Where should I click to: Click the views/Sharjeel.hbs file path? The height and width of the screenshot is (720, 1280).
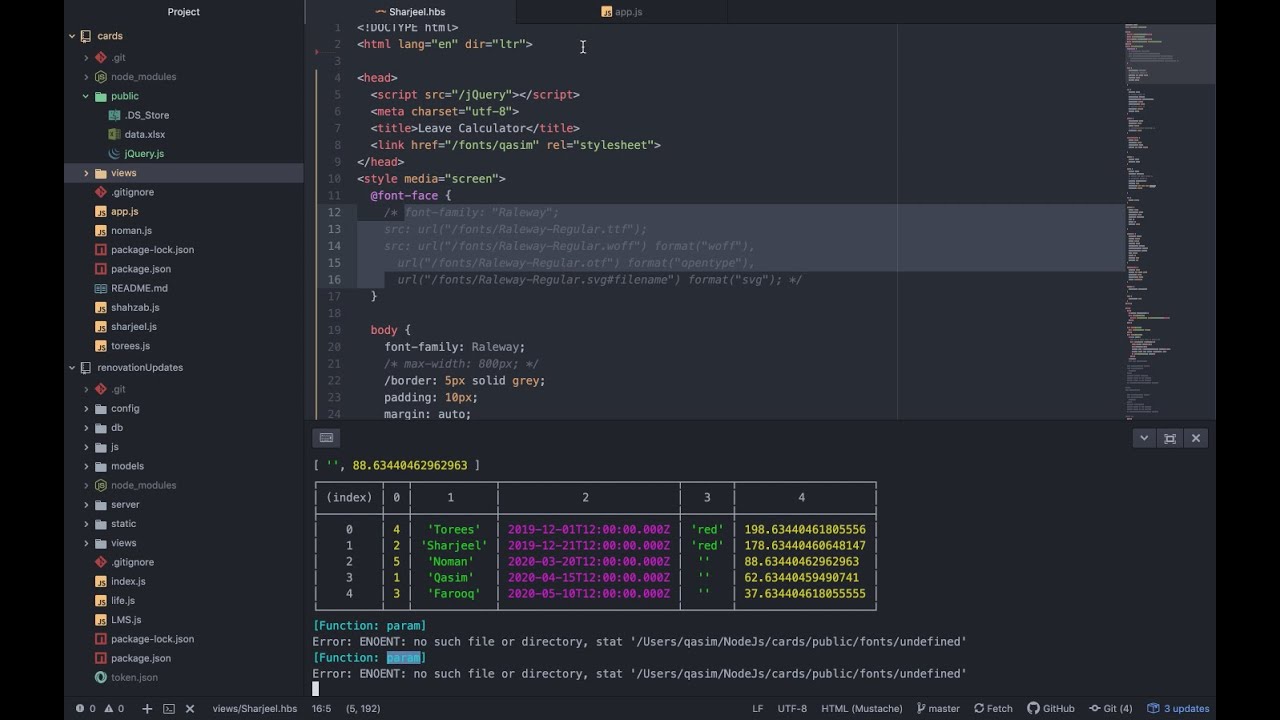[255, 708]
